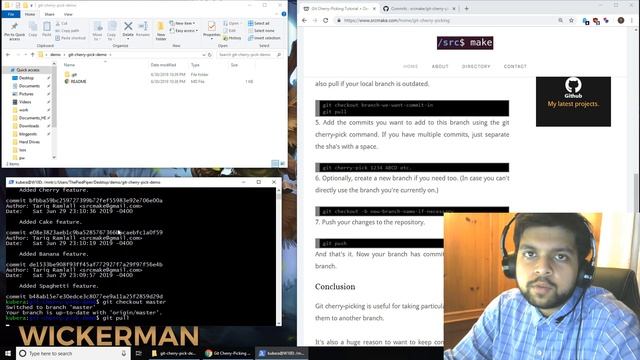Click the GitHub logo in sidebar widget
640x360 pixels.
click(573, 85)
